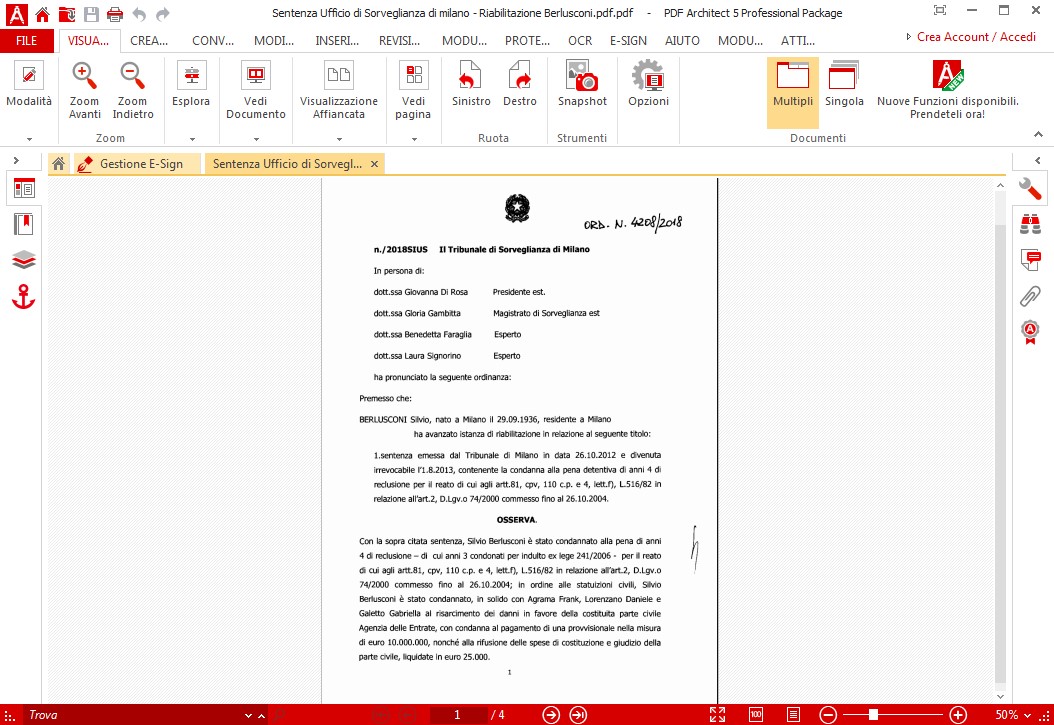This screenshot has width=1054, height=725.
Task: Close Sentenza Ufficio di Sorvegl... tab
Action: [374, 164]
